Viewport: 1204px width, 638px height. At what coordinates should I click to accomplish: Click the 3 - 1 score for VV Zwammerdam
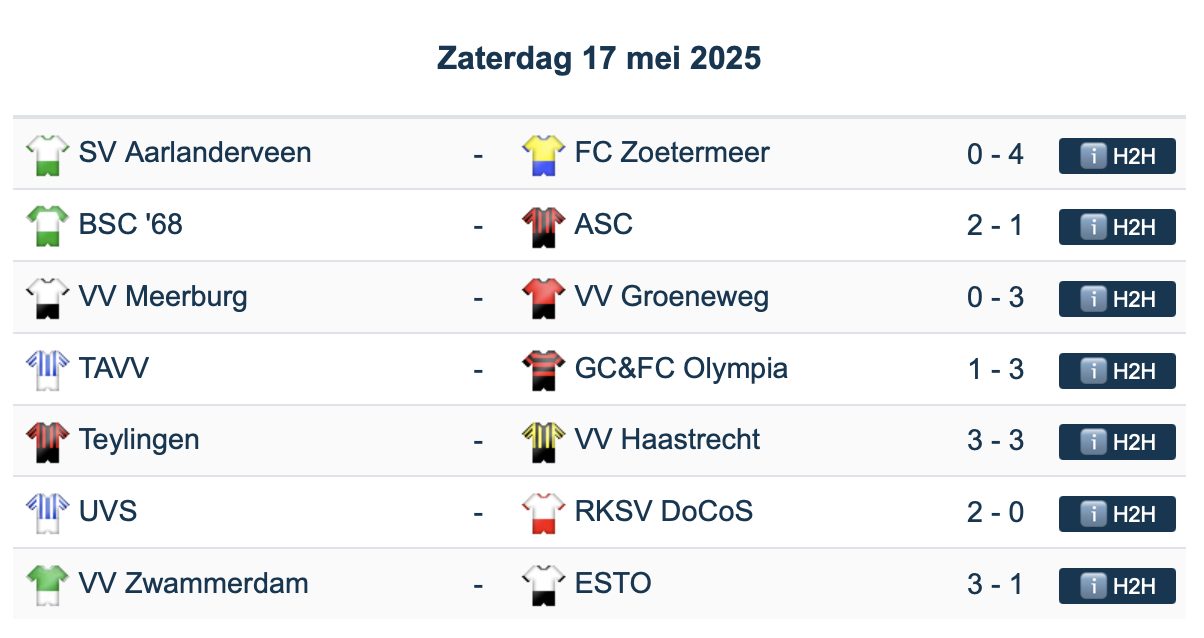(x=995, y=584)
